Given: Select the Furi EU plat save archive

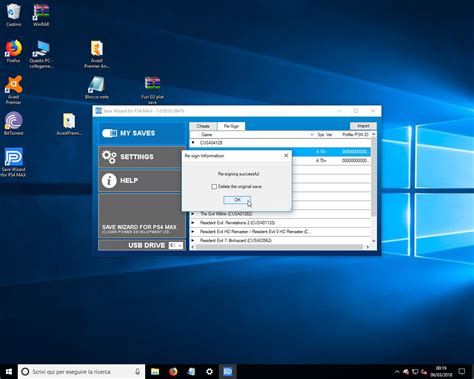Looking at the screenshot, I should [x=152, y=90].
